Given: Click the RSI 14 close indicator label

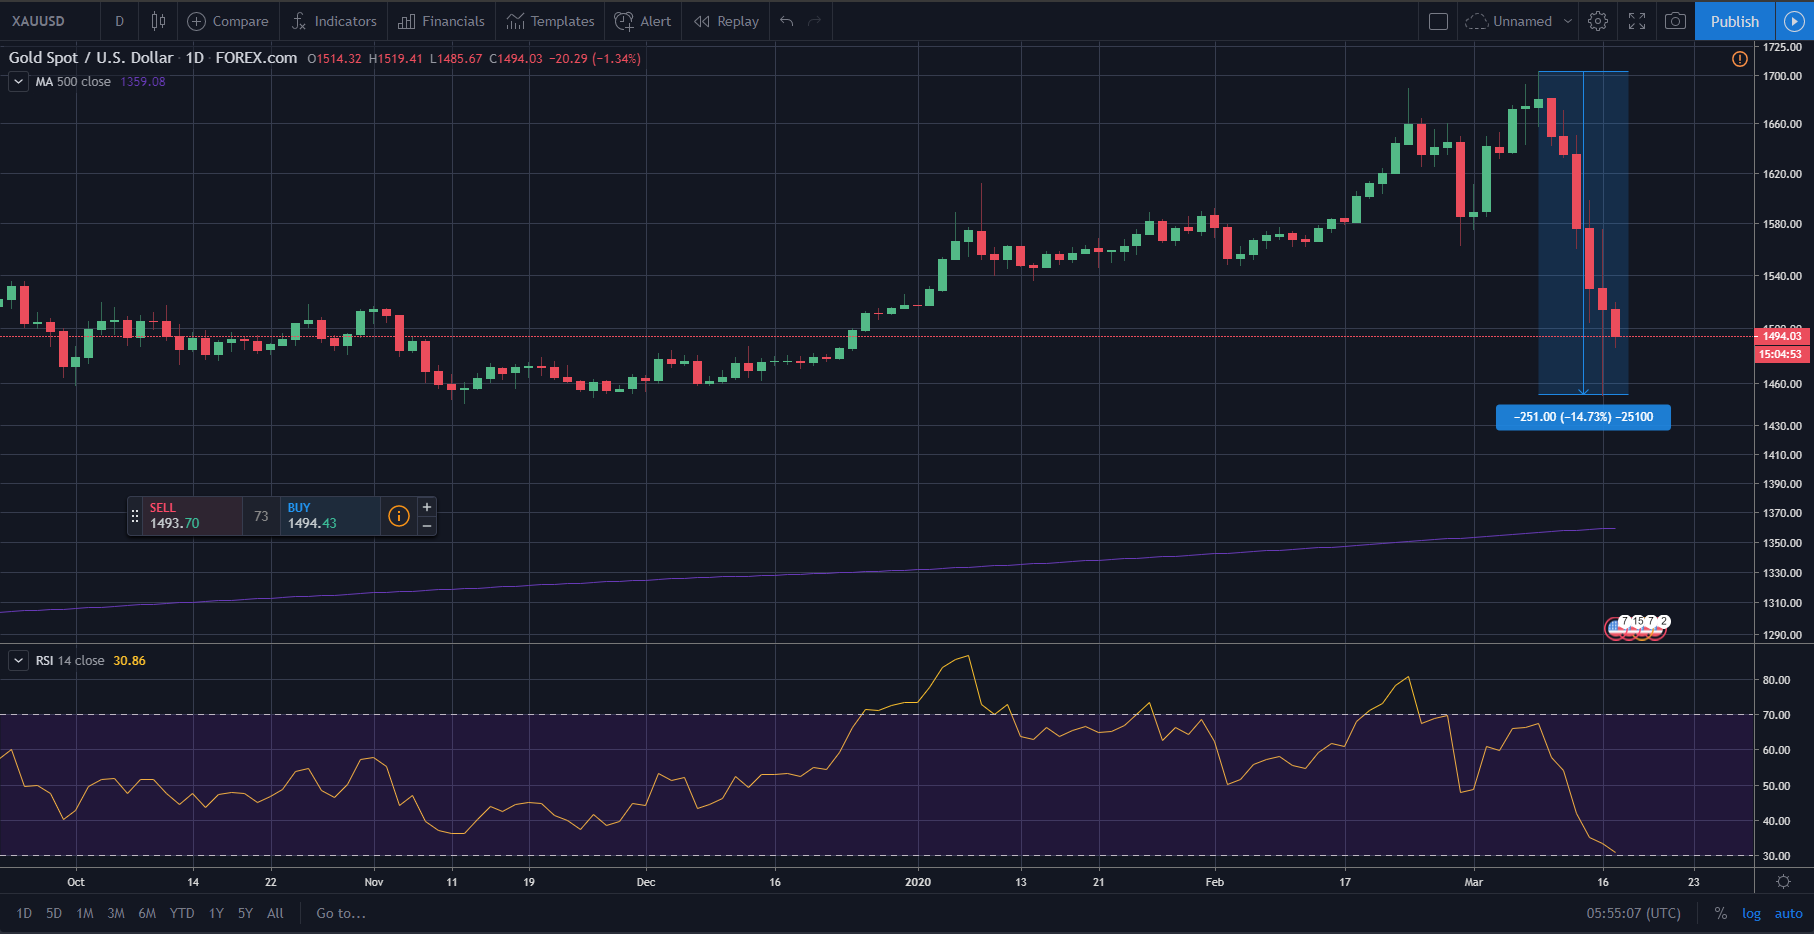Looking at the screenshot, I should tap(70, 661).
